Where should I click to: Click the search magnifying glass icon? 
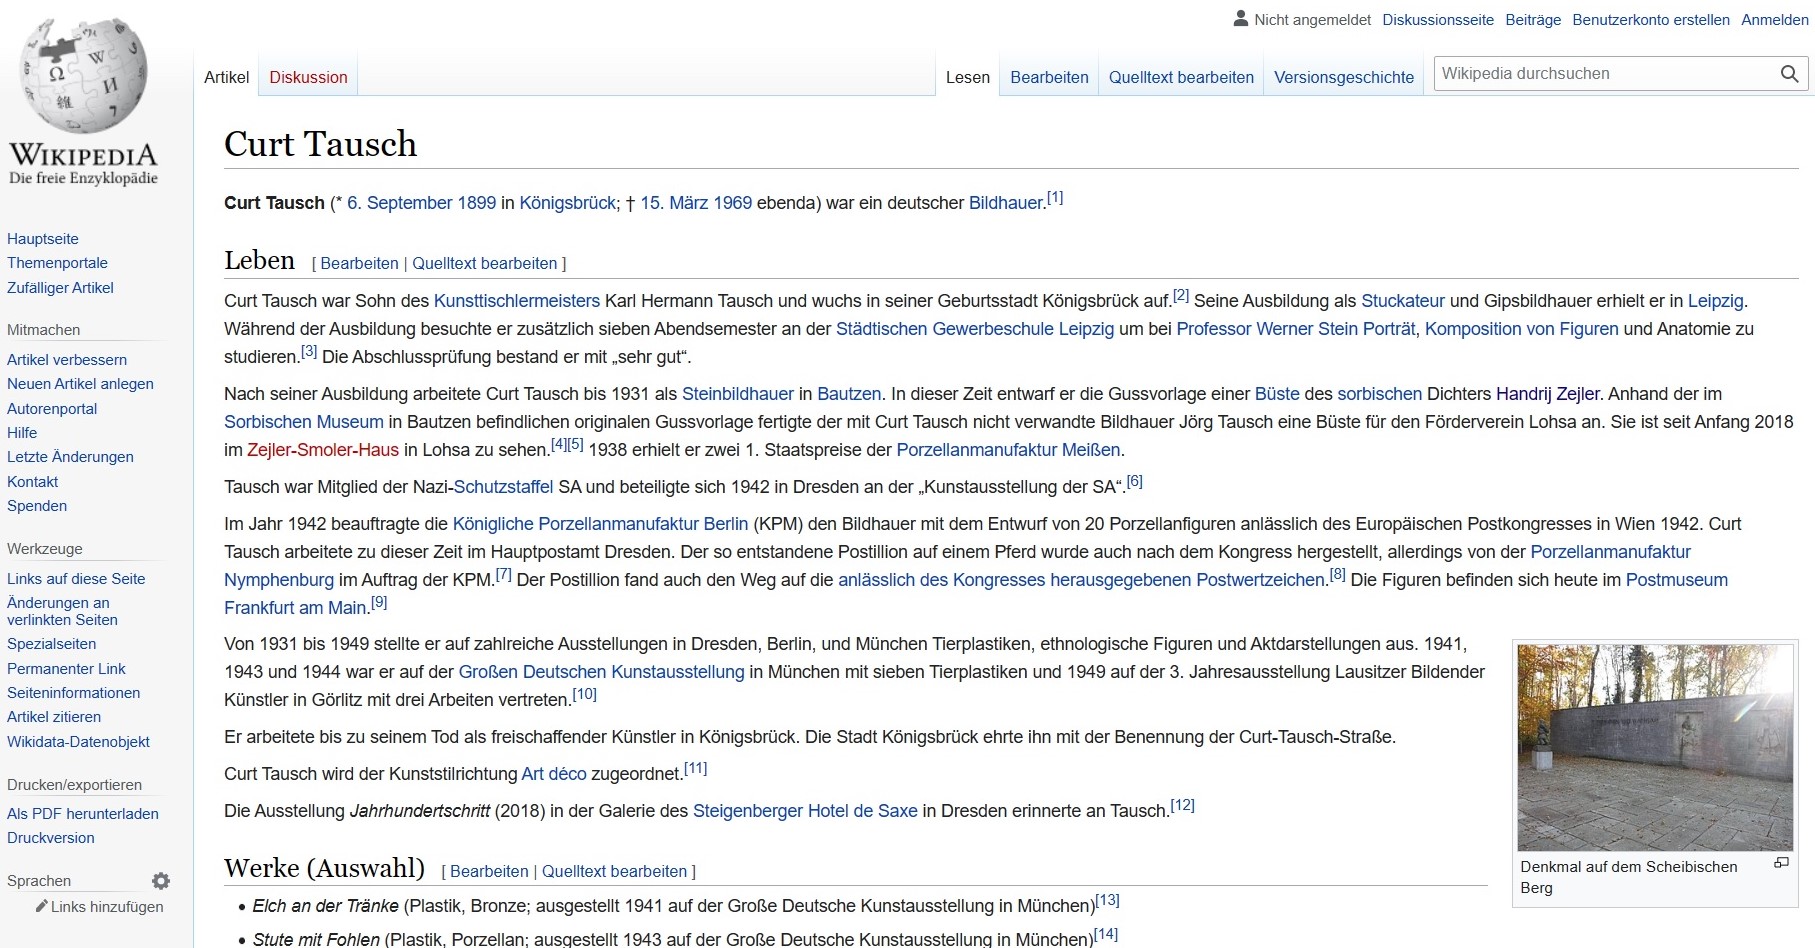click(x=1789, y=74)
